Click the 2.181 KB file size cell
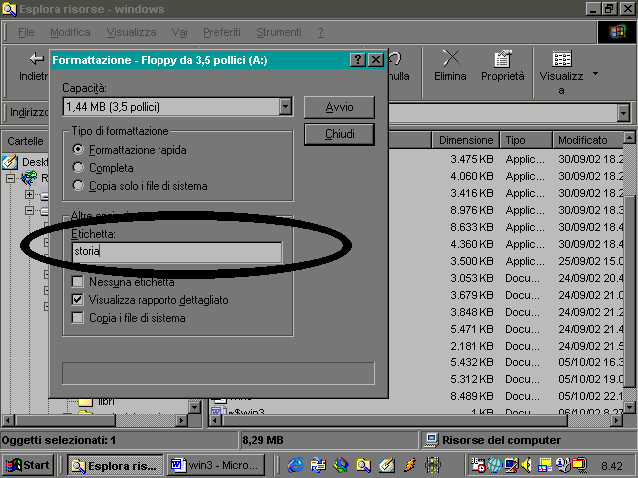Screen dimensions: 638x478 (x=472, y=346)
